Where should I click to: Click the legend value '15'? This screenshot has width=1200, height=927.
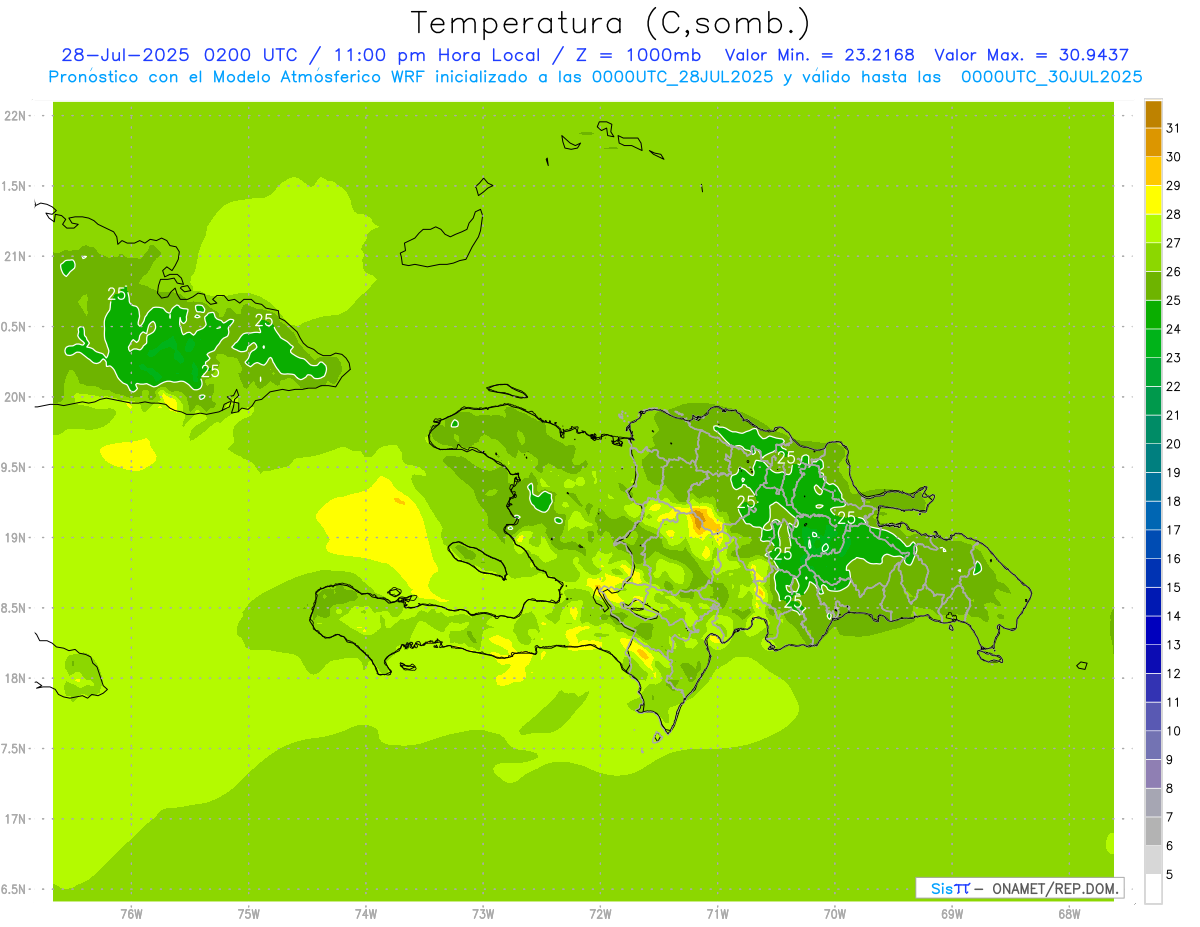pyautogui.click(x=1173, y=587)
